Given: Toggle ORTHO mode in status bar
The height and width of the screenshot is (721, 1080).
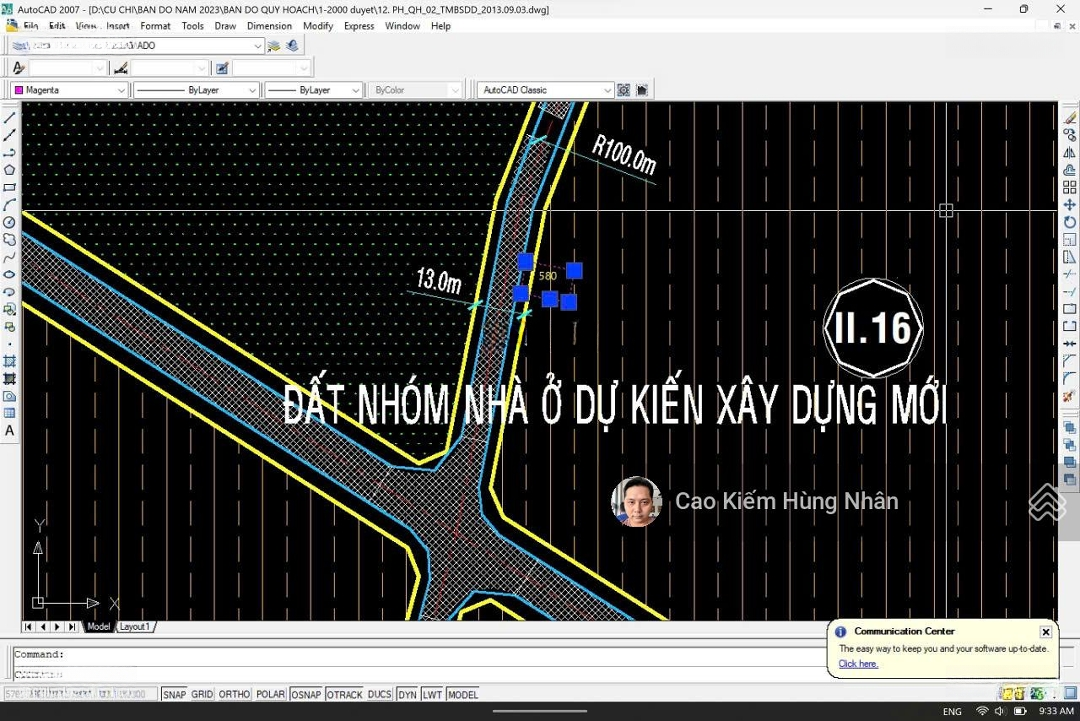Looking at the screenshot, I should pyautogui.click(x=234, y=694).
